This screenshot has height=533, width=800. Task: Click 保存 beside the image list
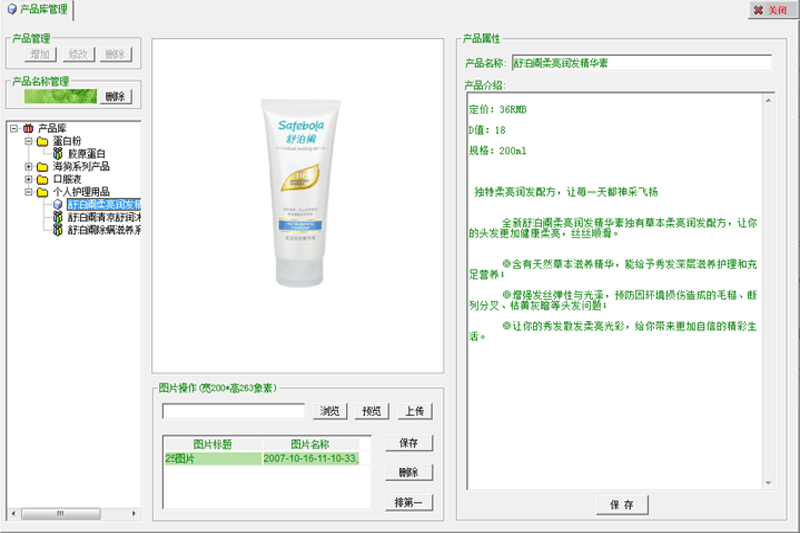click(x=409, y=443)
